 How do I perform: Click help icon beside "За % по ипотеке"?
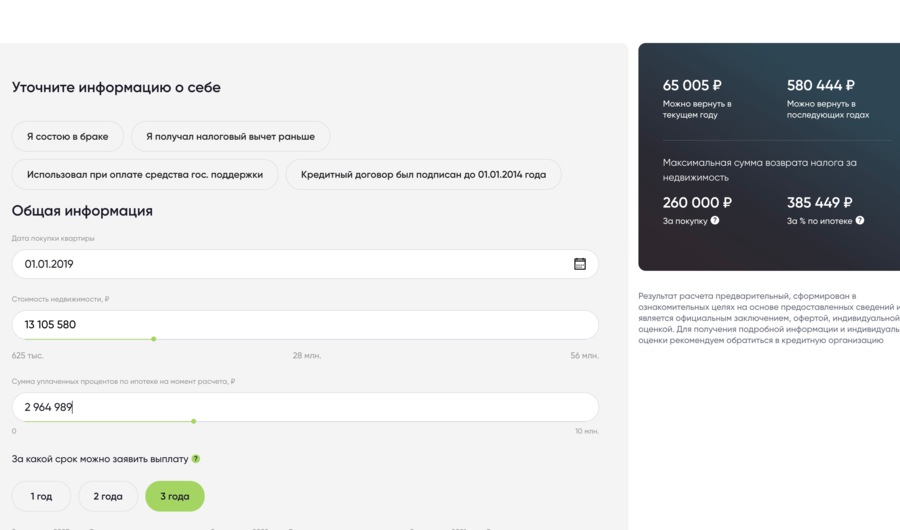[x=860, y=221]
